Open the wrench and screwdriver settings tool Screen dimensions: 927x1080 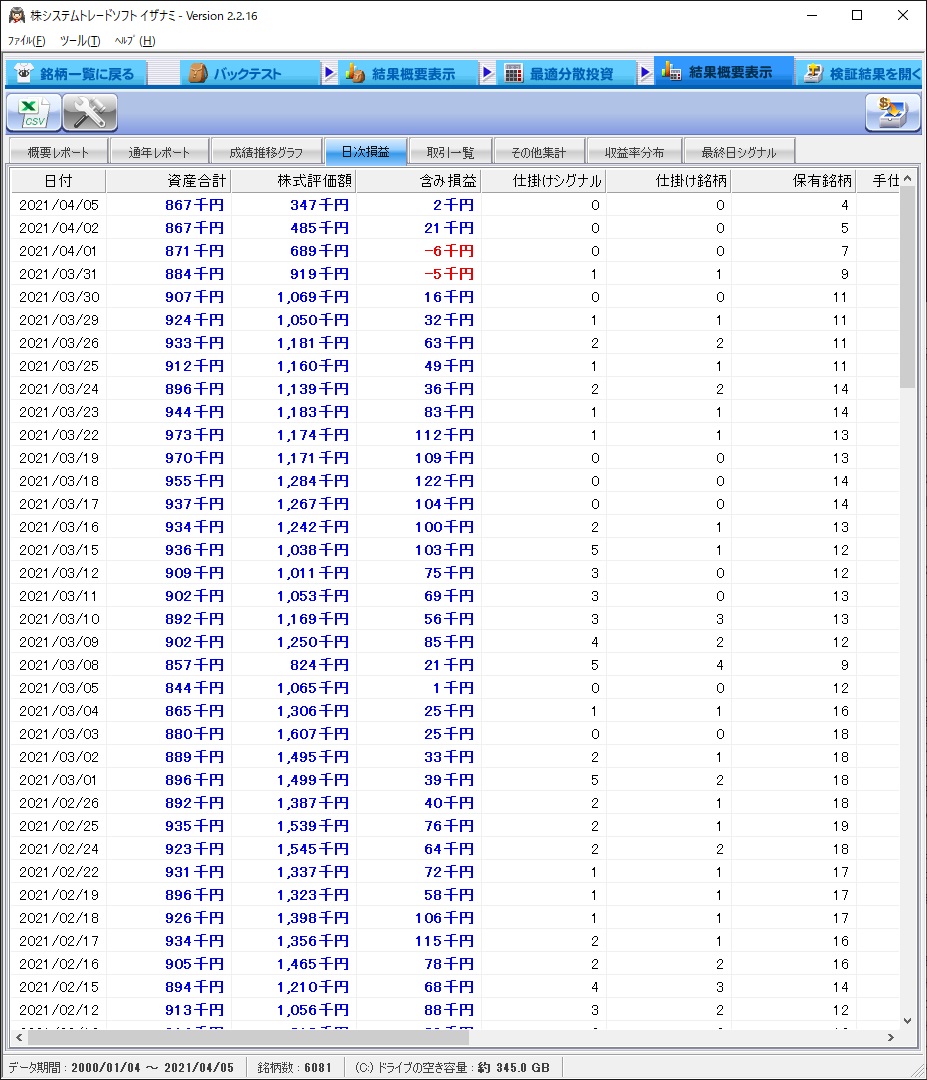point(90,113)
